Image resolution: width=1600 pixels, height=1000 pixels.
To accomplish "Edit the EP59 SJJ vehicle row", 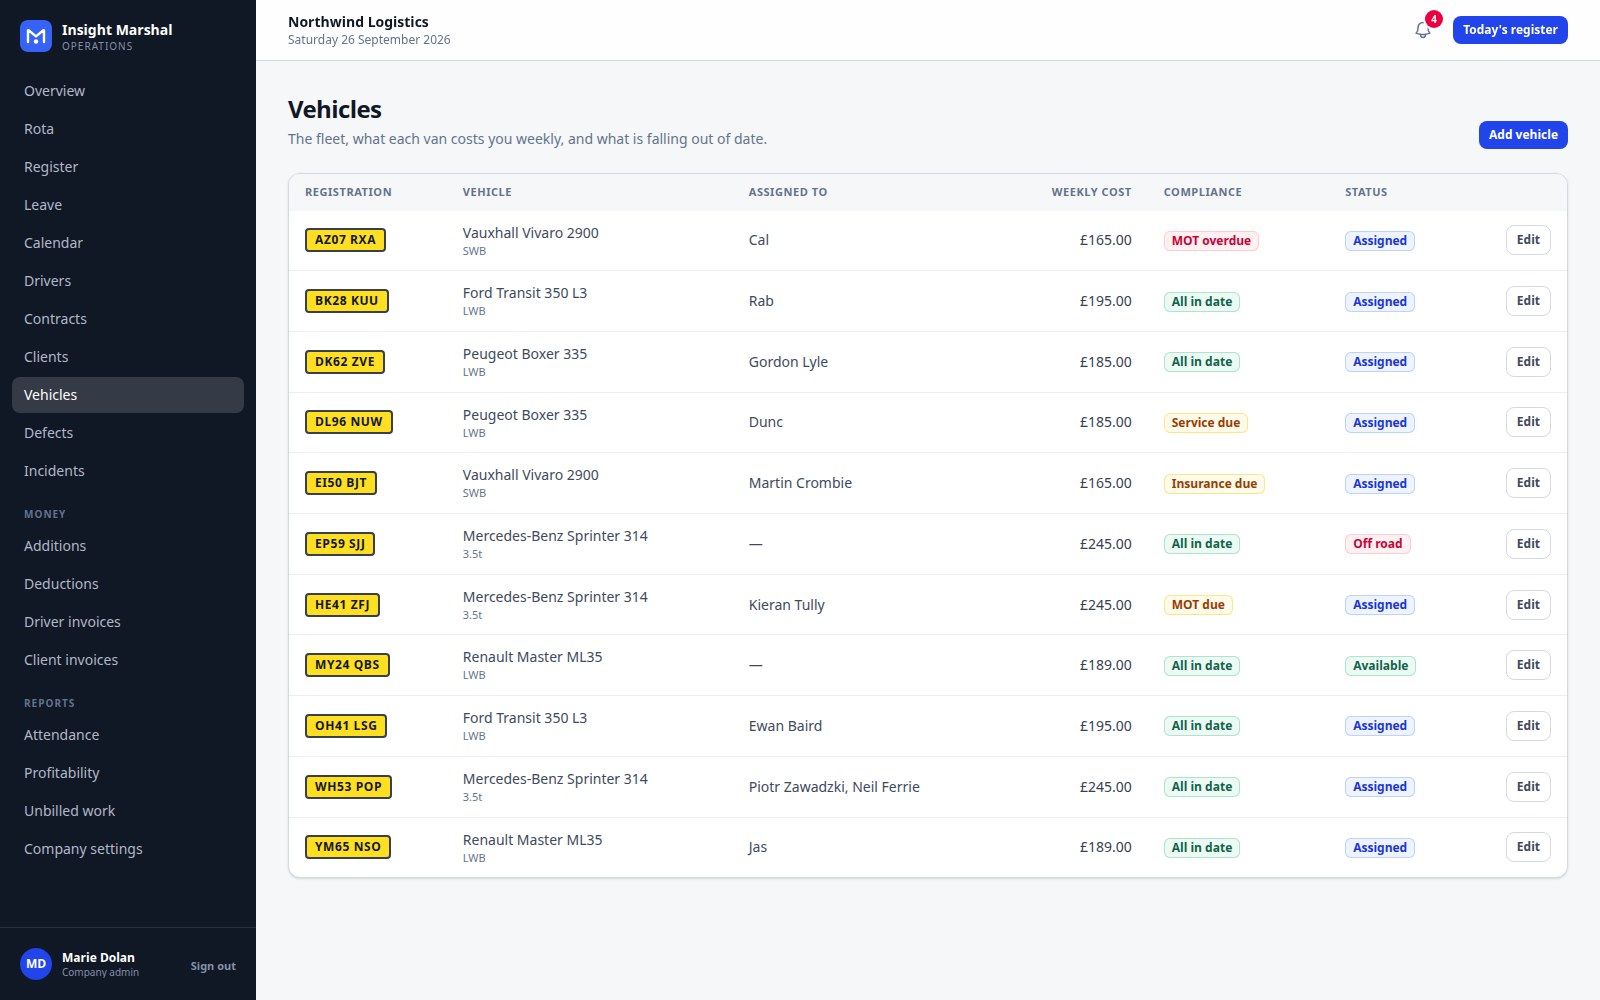I will (1528, 544).
